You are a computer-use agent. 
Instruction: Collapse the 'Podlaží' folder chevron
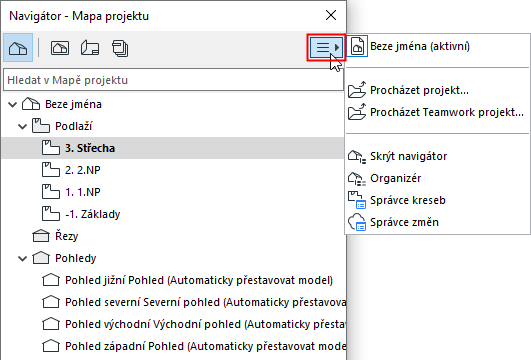22,127
